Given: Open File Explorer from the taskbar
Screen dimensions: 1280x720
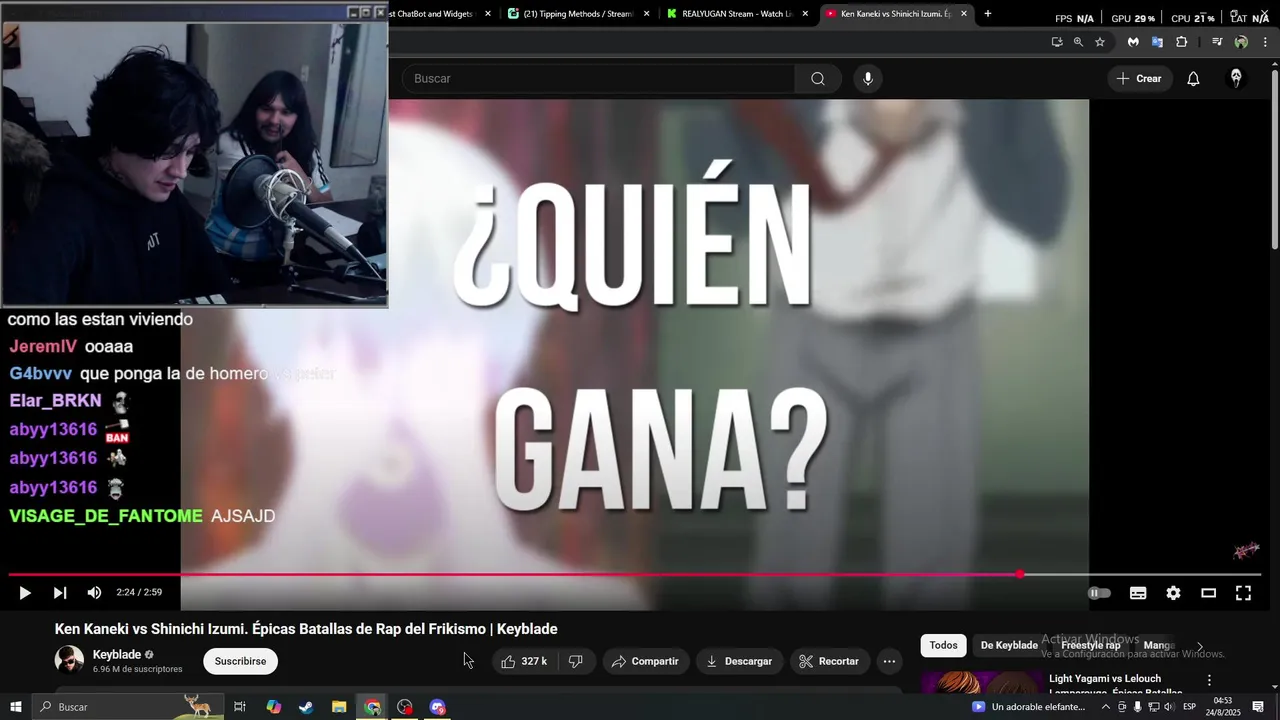Looking at the screenshot, I should pyautogui.click(x=339, y=707).
